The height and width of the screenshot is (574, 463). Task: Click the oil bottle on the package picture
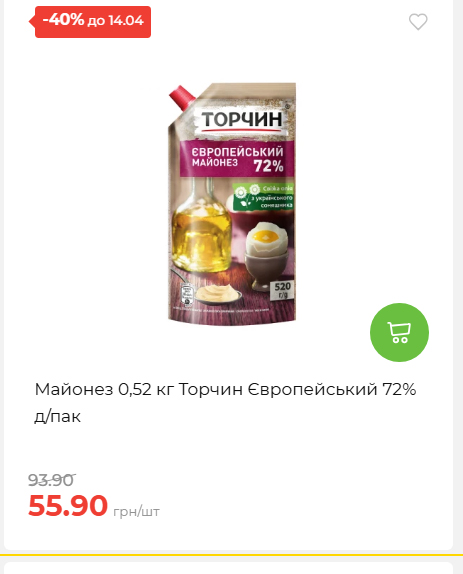[x=201, y=225]
